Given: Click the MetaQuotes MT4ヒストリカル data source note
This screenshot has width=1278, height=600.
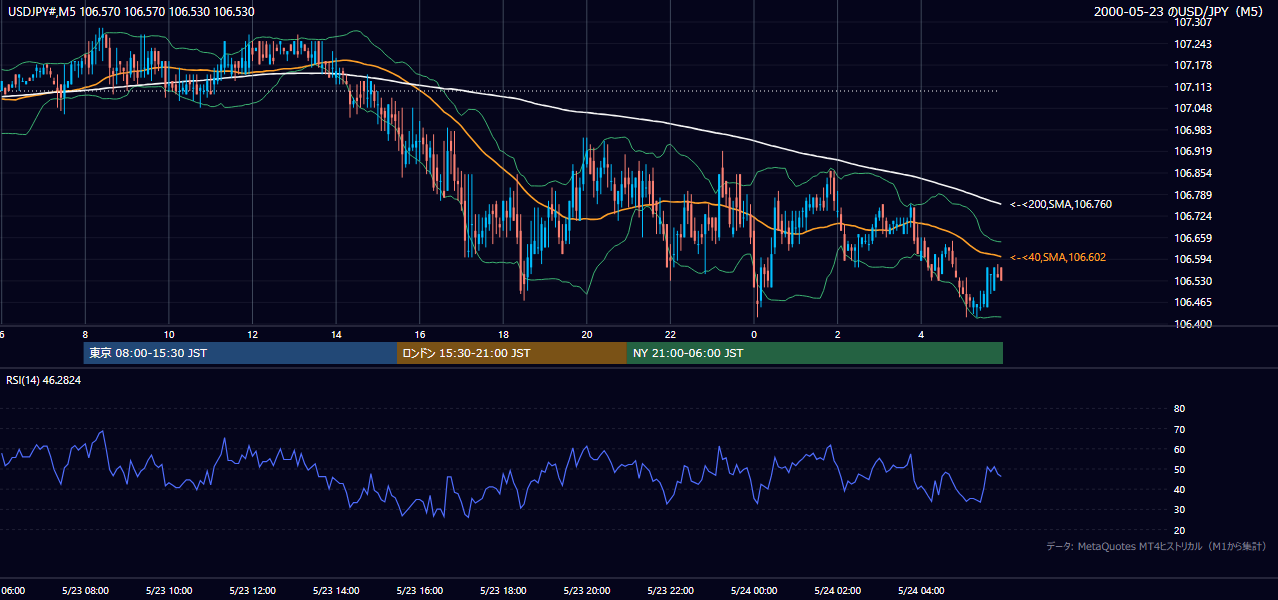Looking at the screenshot, I should pos(1156,546).
